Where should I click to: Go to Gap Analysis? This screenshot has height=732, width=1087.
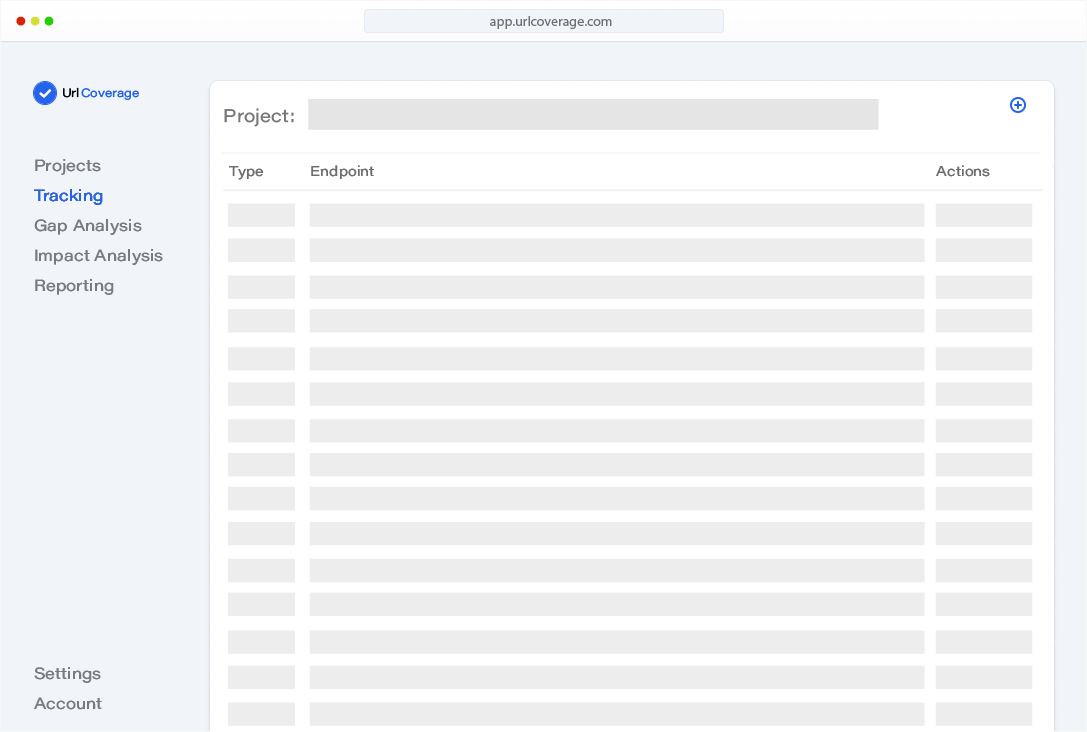tap(88, 226)
